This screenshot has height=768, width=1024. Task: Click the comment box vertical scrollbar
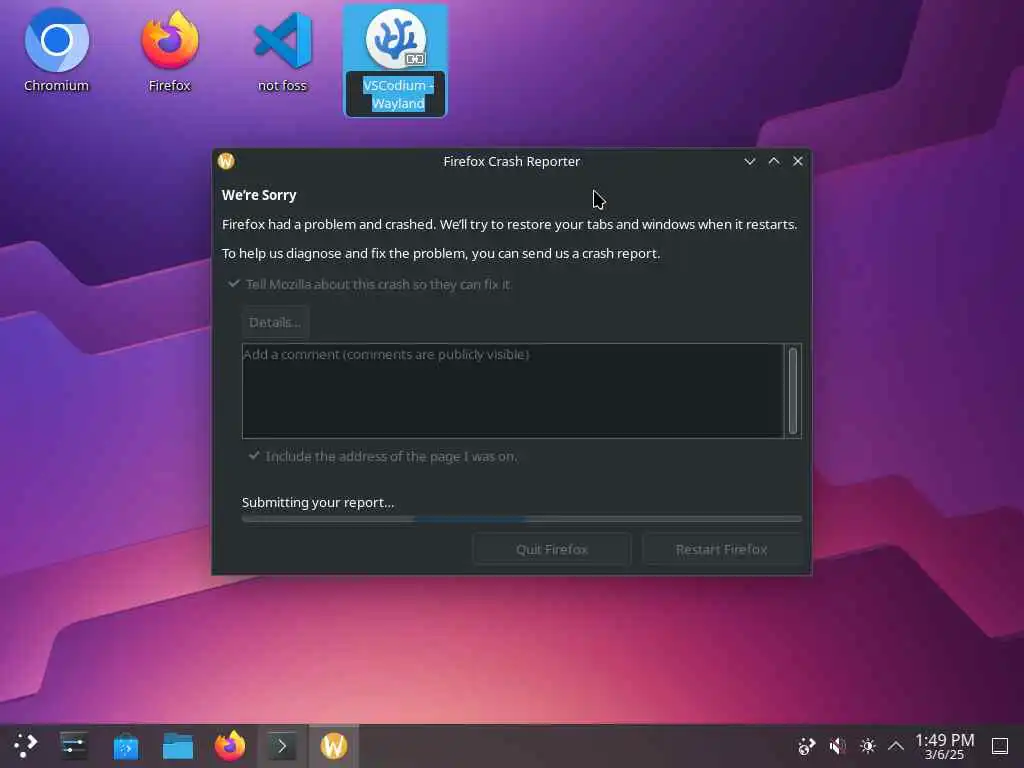793,391
